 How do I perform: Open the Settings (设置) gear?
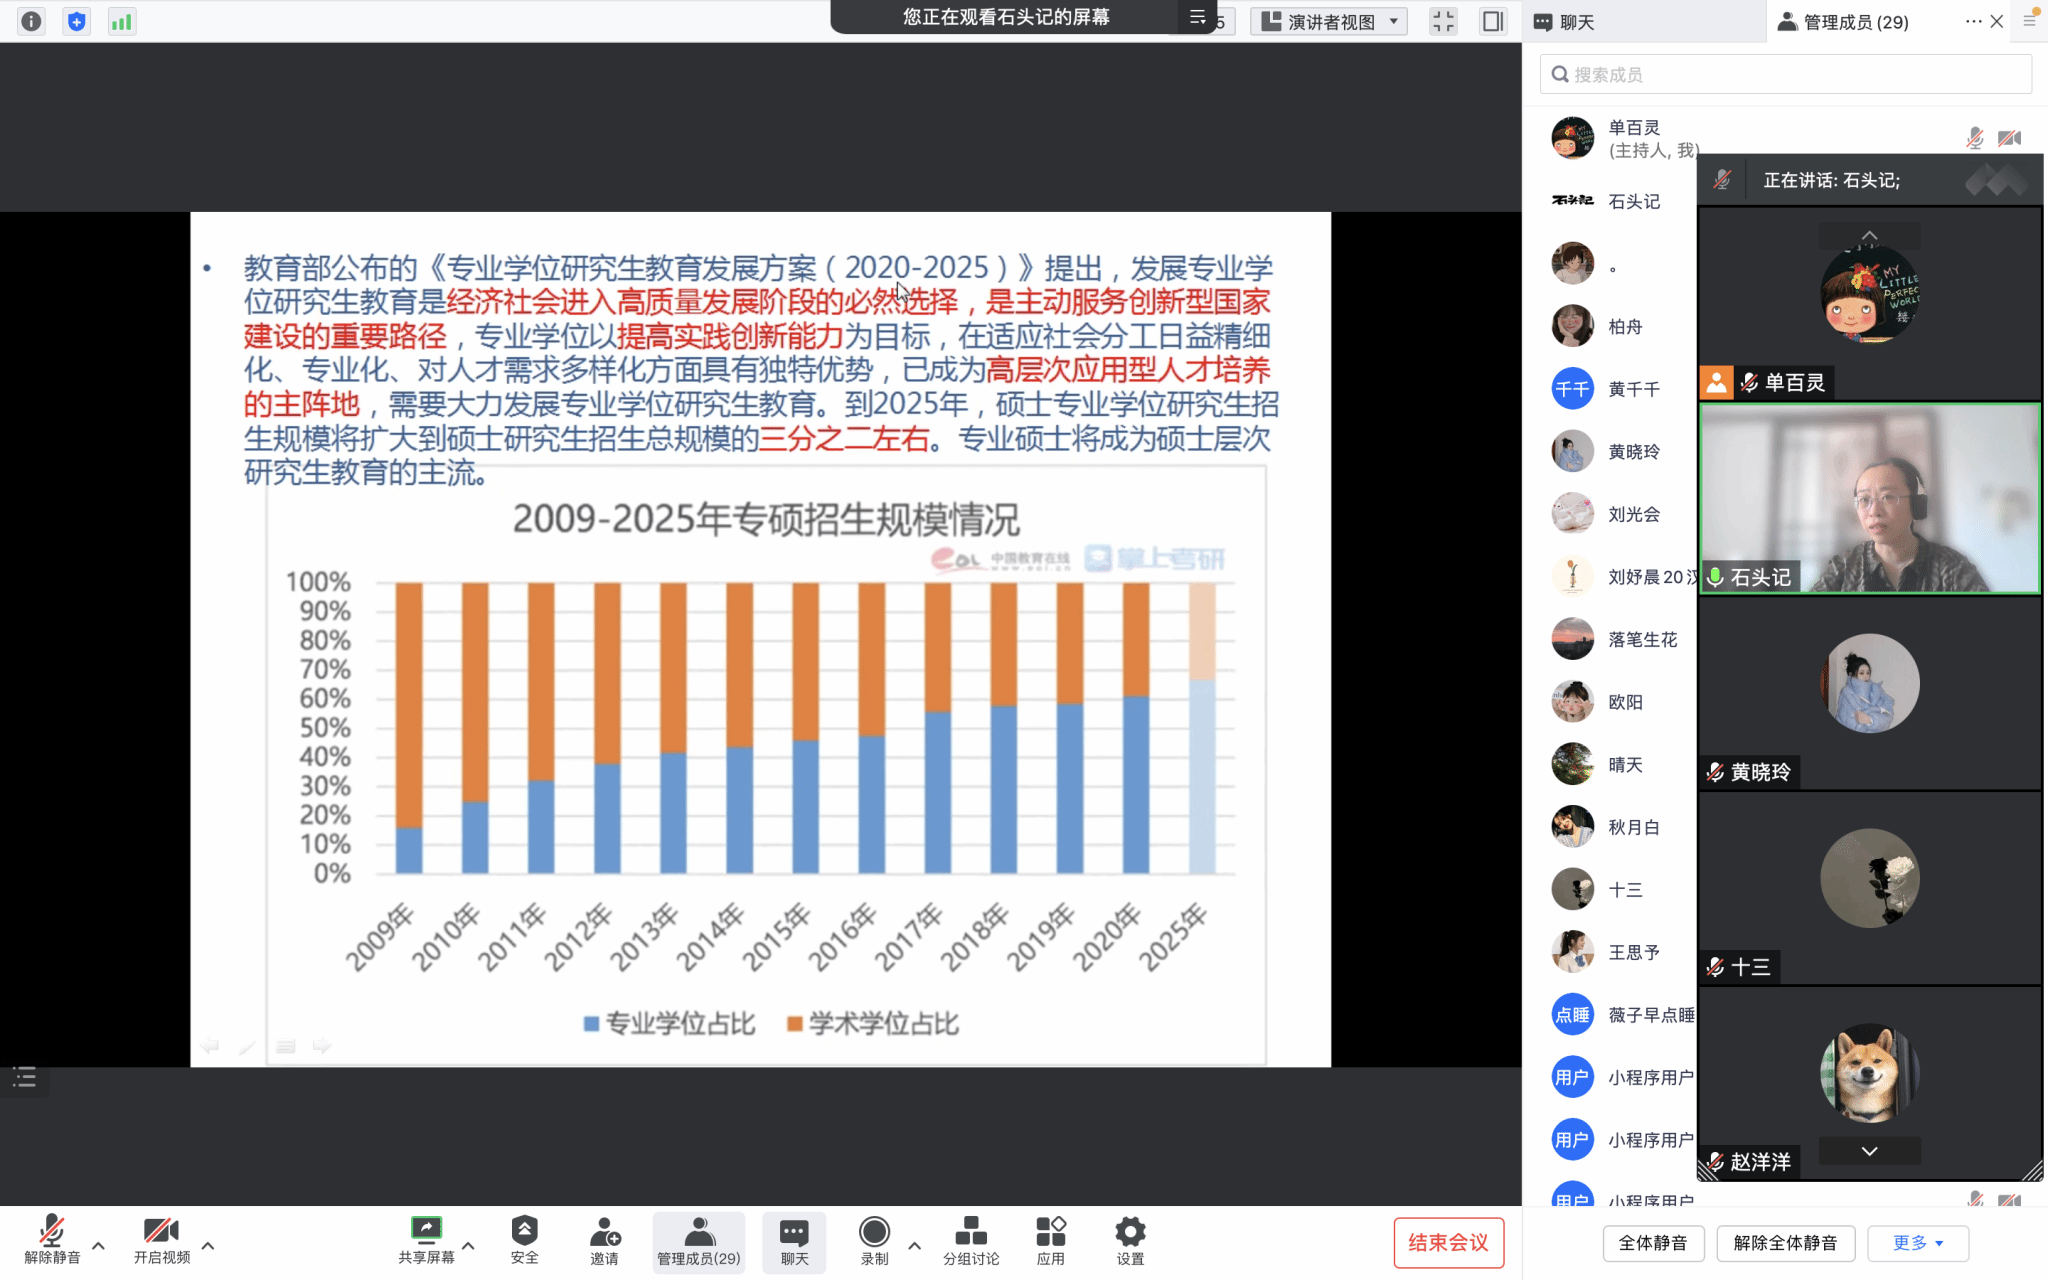pyautogui.click(x=1130, y=1231)
